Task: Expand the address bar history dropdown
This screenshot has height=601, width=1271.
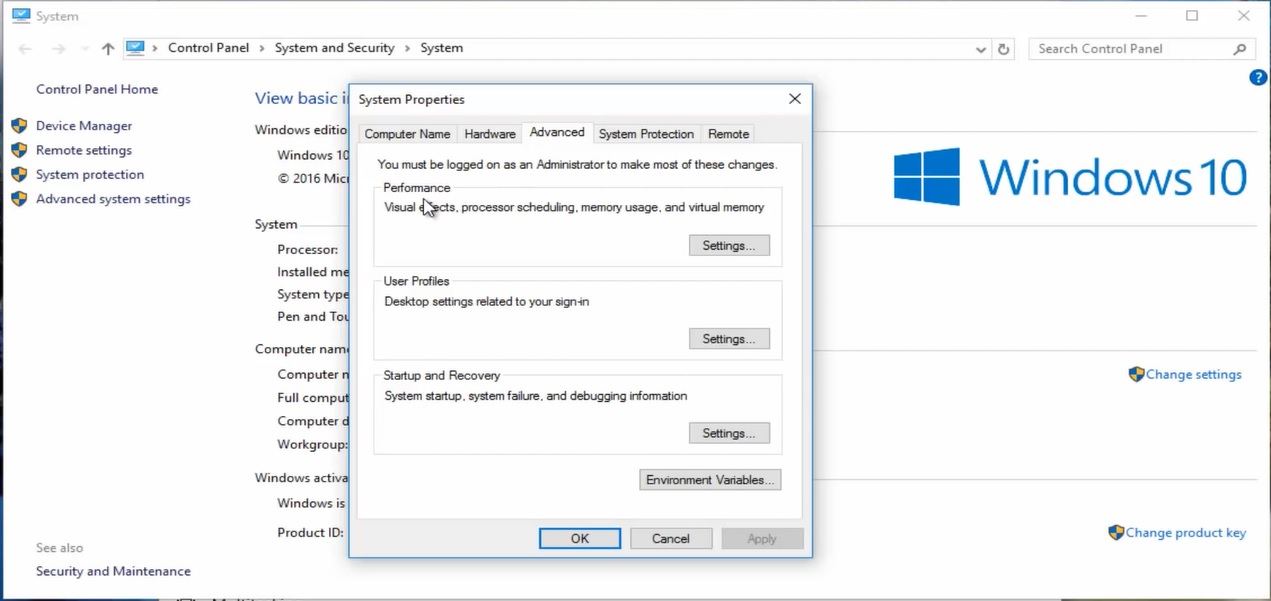Action: [x=981, y=49]
